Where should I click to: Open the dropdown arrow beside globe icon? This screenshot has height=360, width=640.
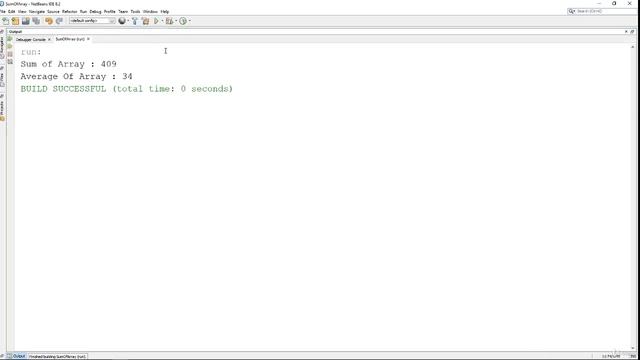128,21
